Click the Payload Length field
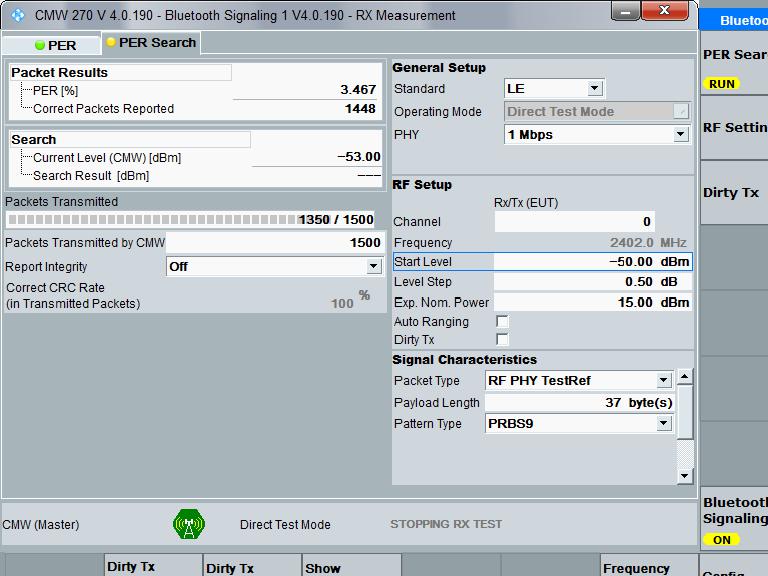Image resolution: width=768 pixels, height=576 pixels. tap(579, 403)
